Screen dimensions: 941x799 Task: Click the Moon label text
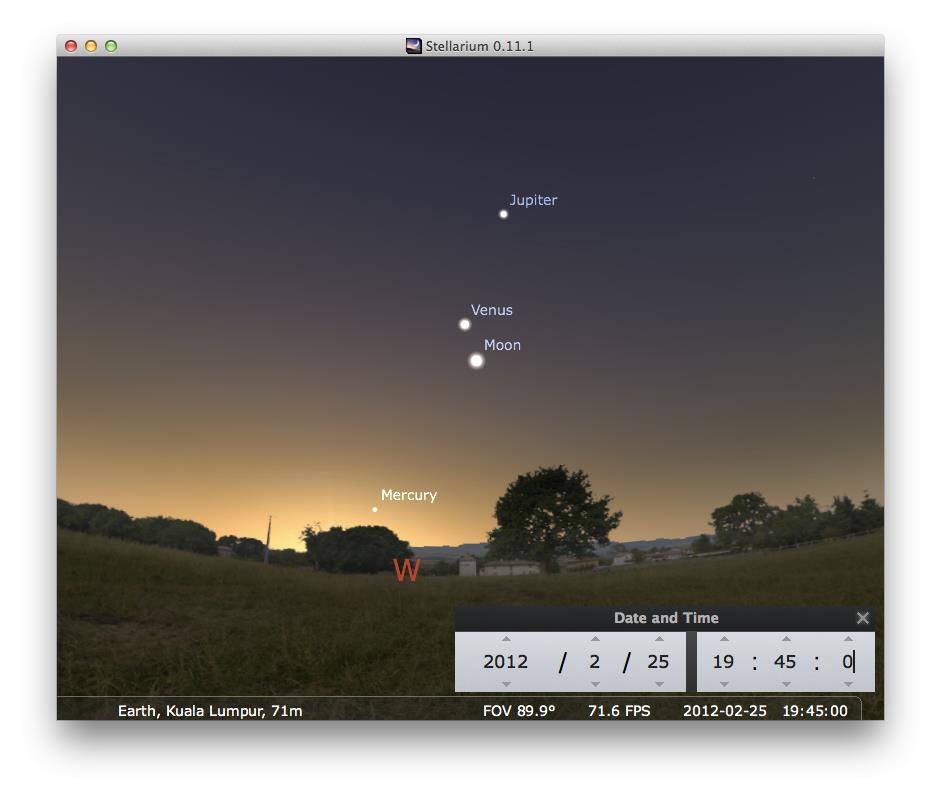point(502,345)
